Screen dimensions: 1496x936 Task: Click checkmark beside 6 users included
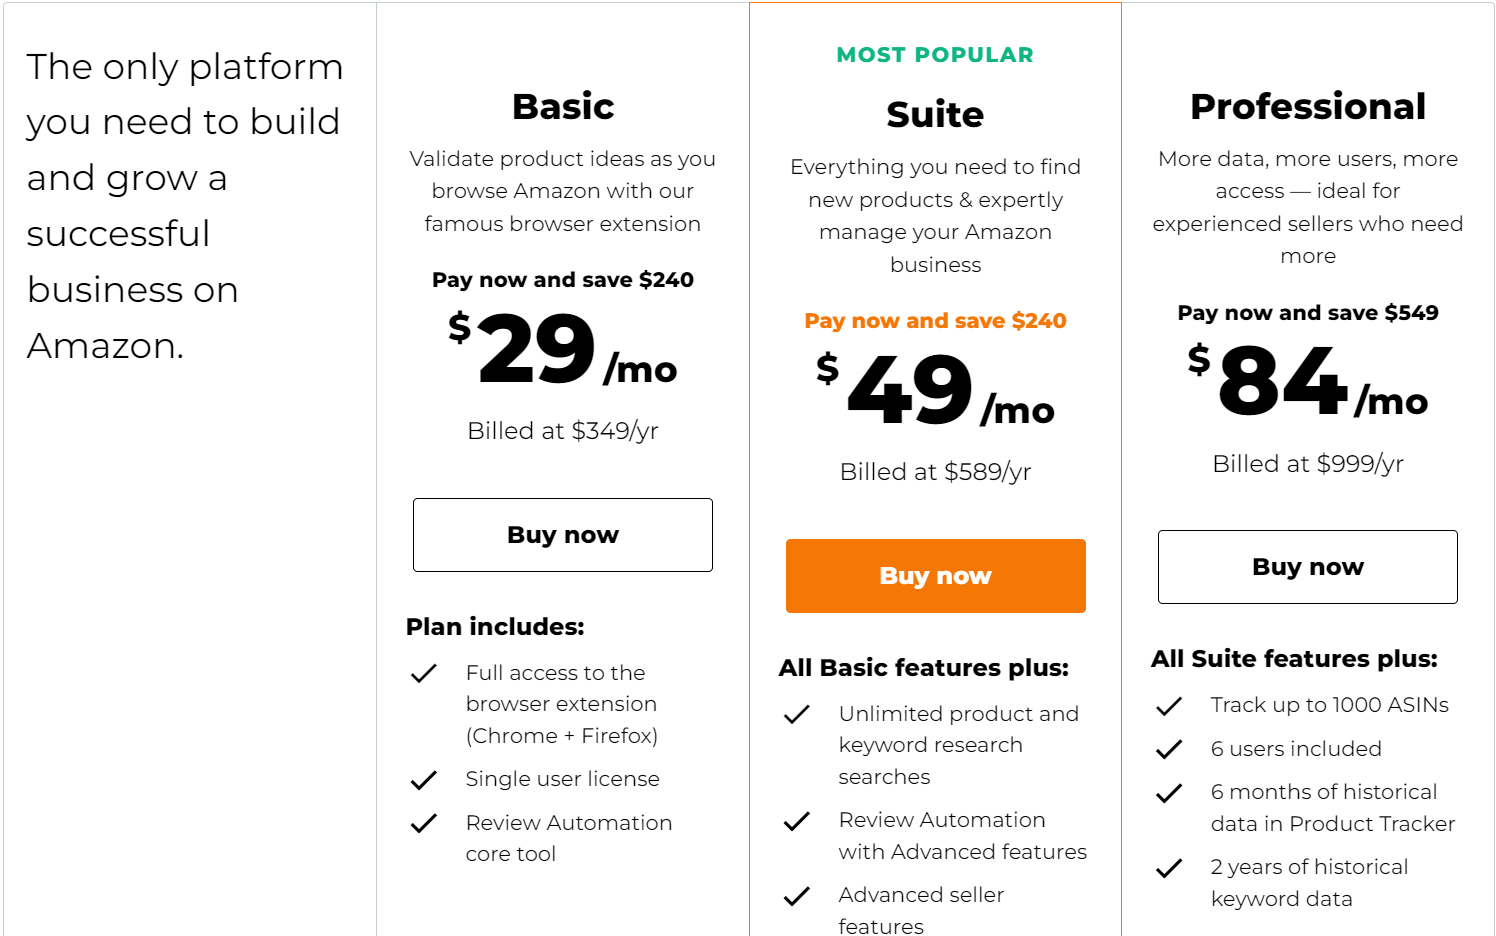tap(1169, 749)
